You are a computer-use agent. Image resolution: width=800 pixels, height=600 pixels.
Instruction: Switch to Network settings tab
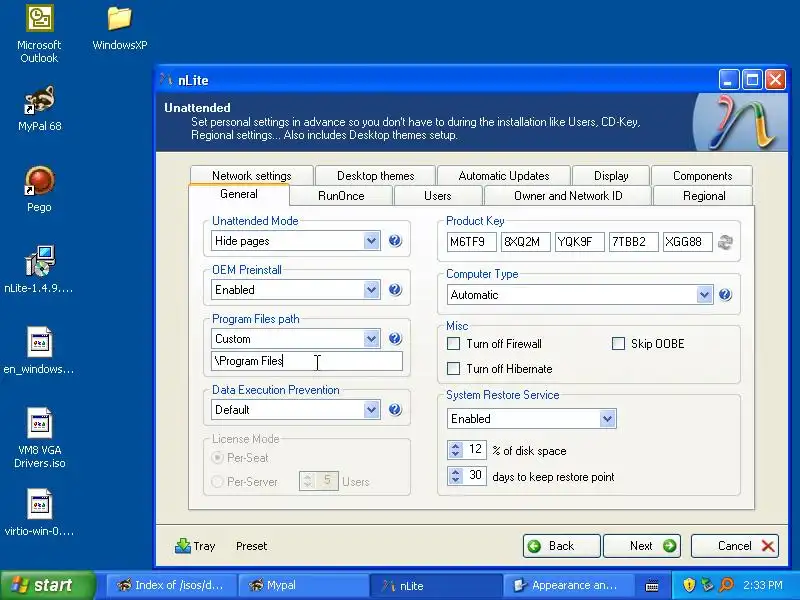[x=252, y=176]
